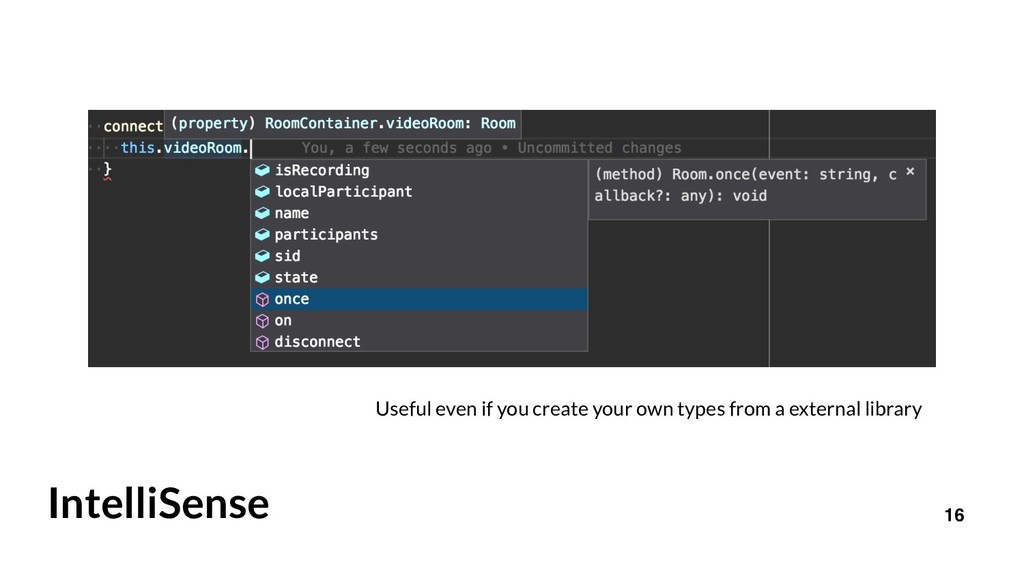Choose the state completion entry
1024x576 pixels.
pos(419,278)
